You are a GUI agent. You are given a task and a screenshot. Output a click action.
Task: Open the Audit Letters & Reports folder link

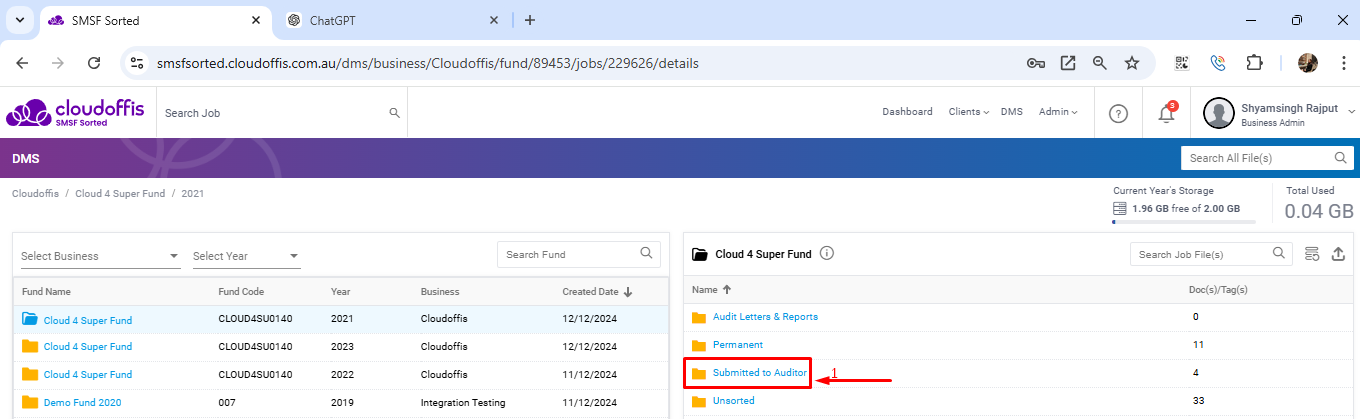tap(765, 317)
